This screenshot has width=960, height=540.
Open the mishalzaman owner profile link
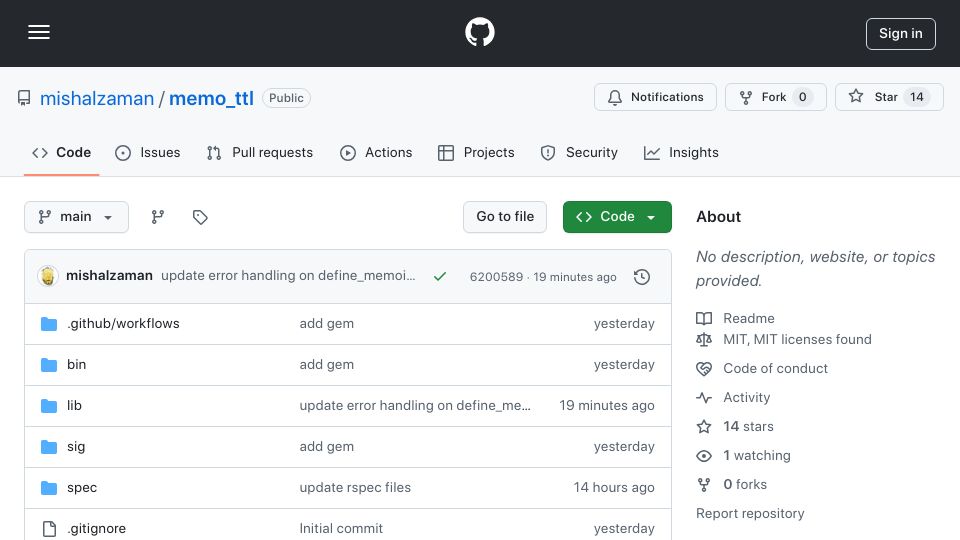(x=97, y=98)
